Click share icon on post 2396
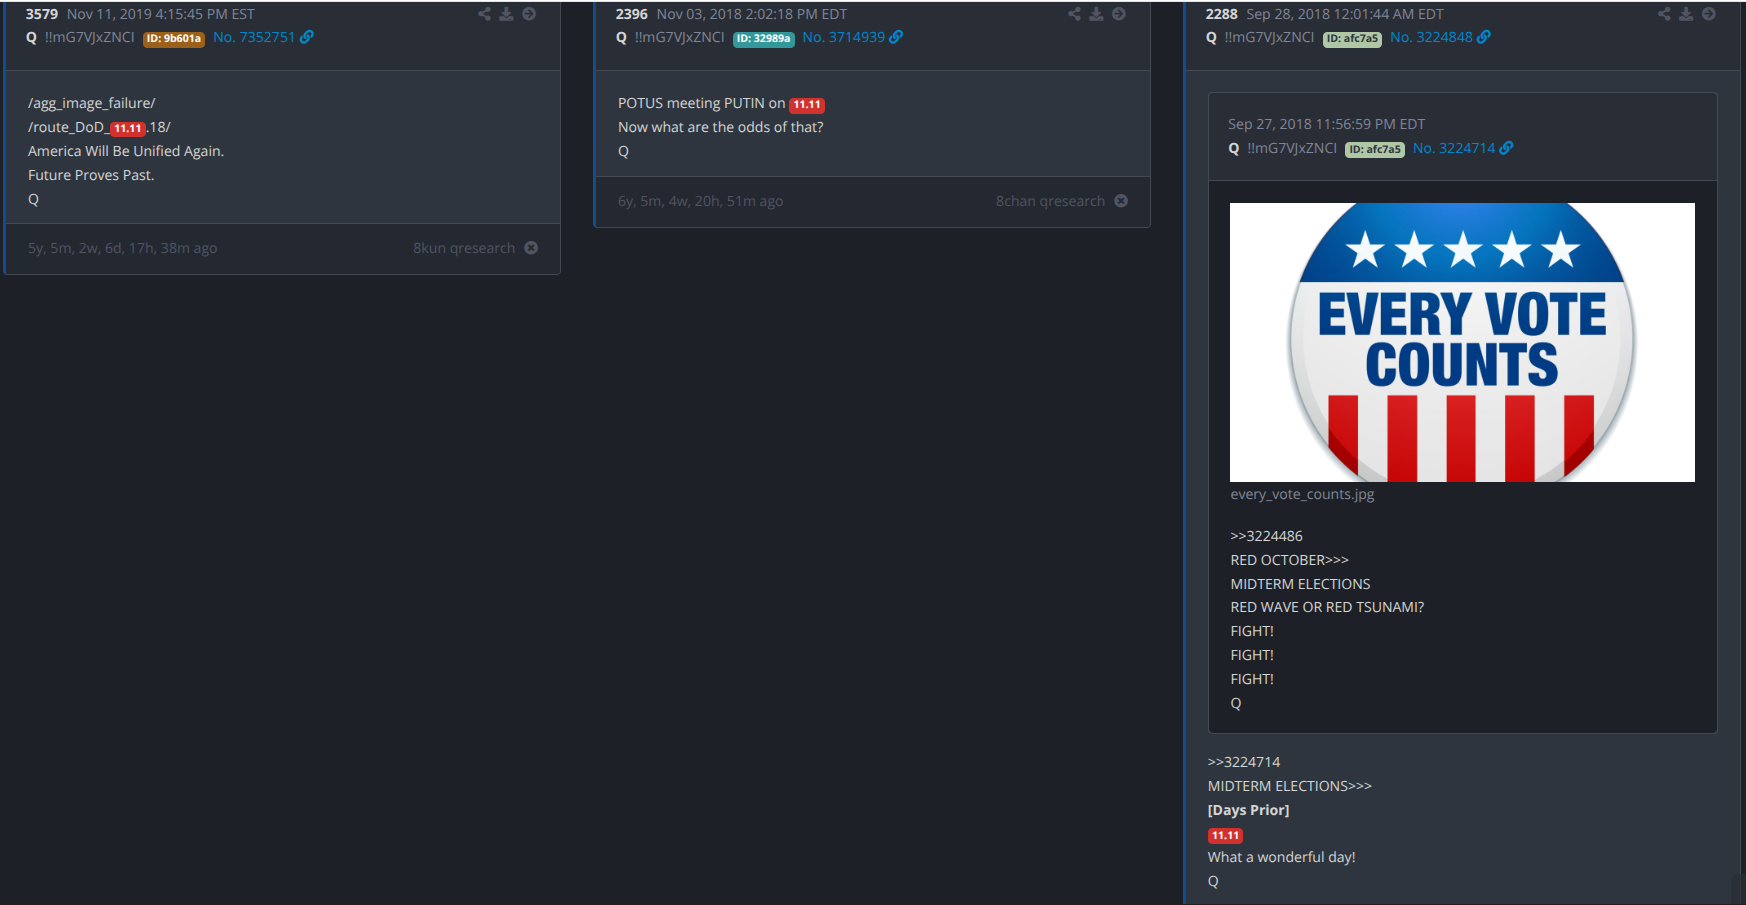This screenshot has width=1746, height=905. tap(1074, 14)
